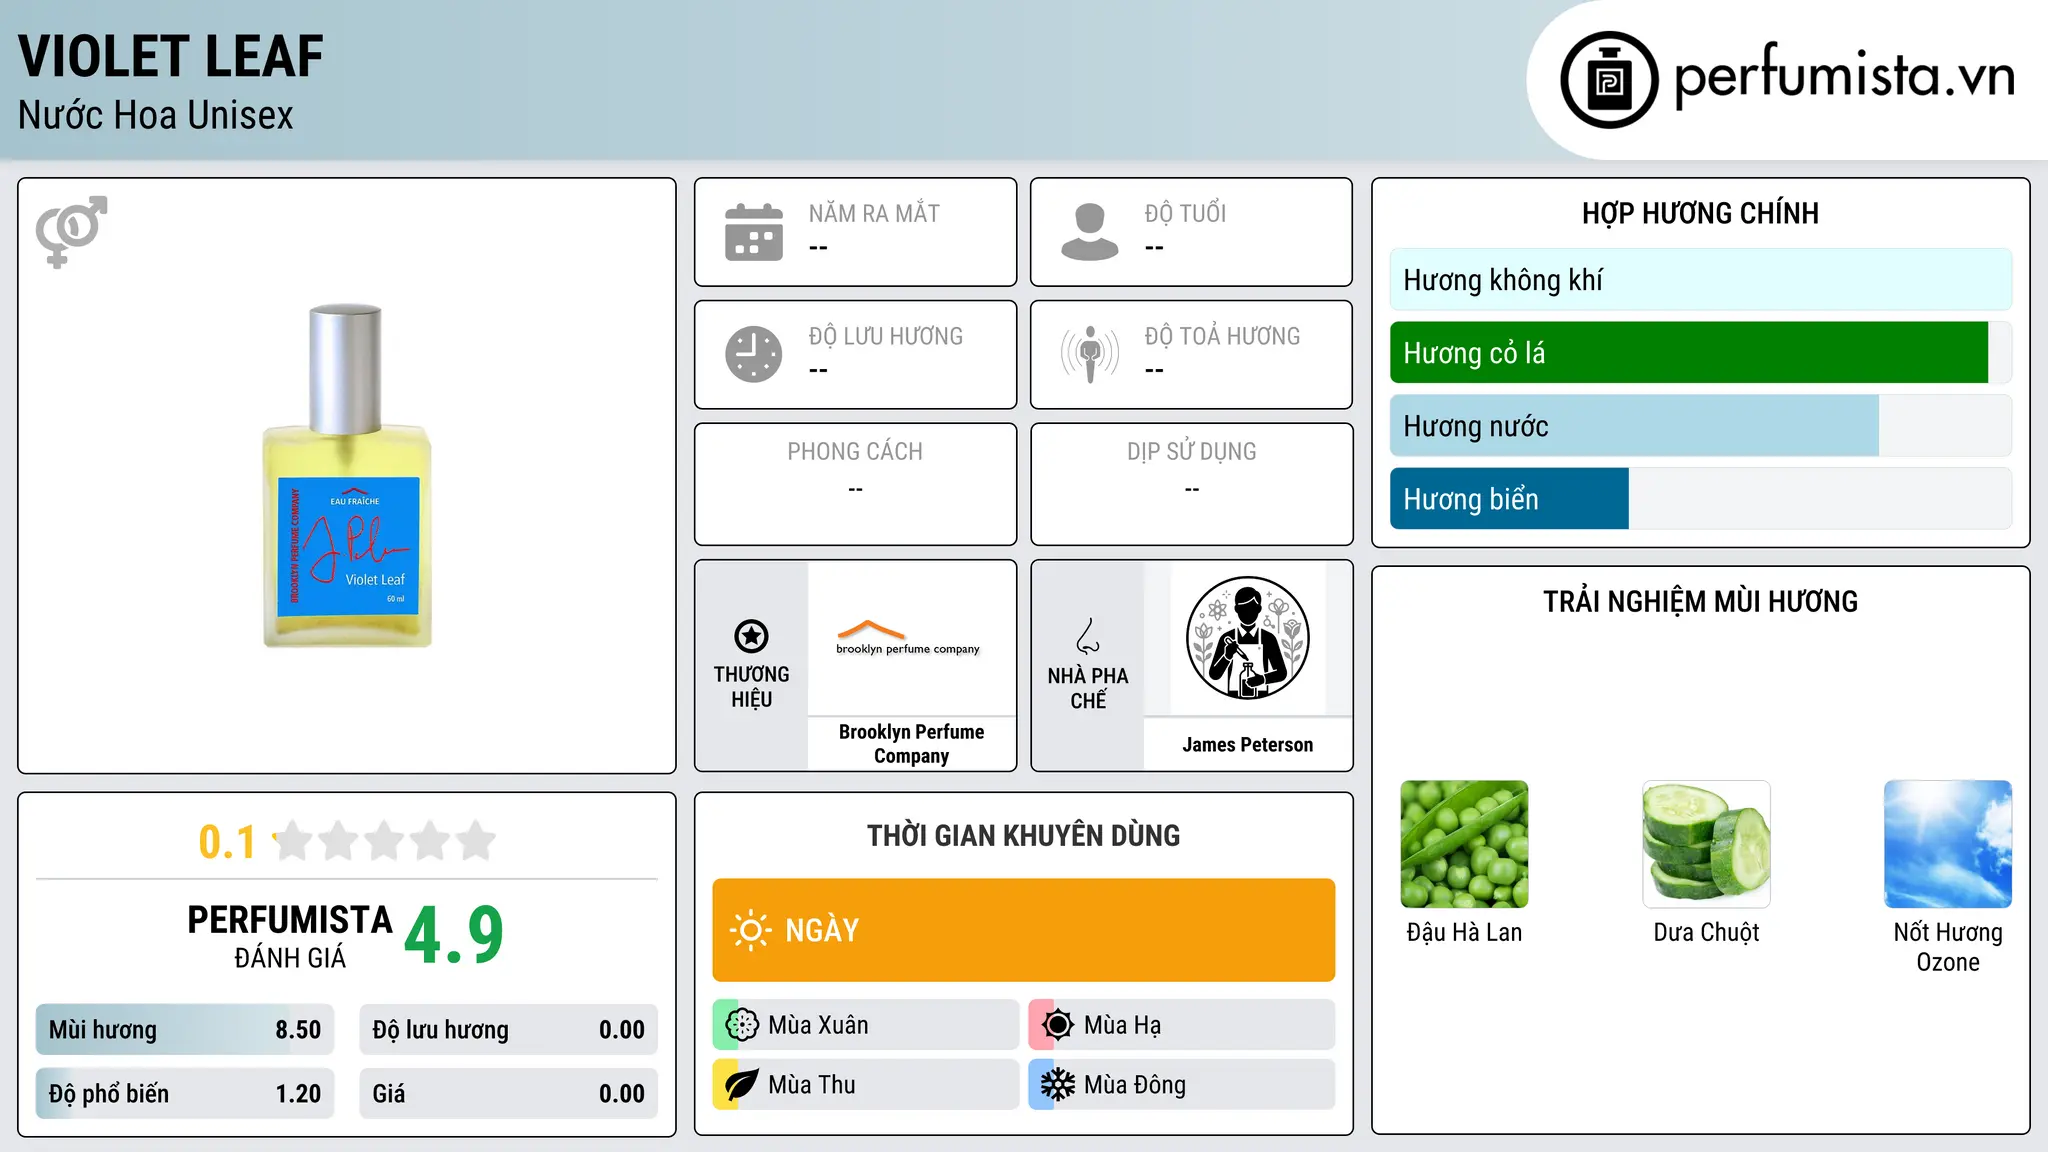The width and height of the screenshot is (2048, 1152).
Task: Click the Hương nước accord bar
Action: tap(1634, 426)
